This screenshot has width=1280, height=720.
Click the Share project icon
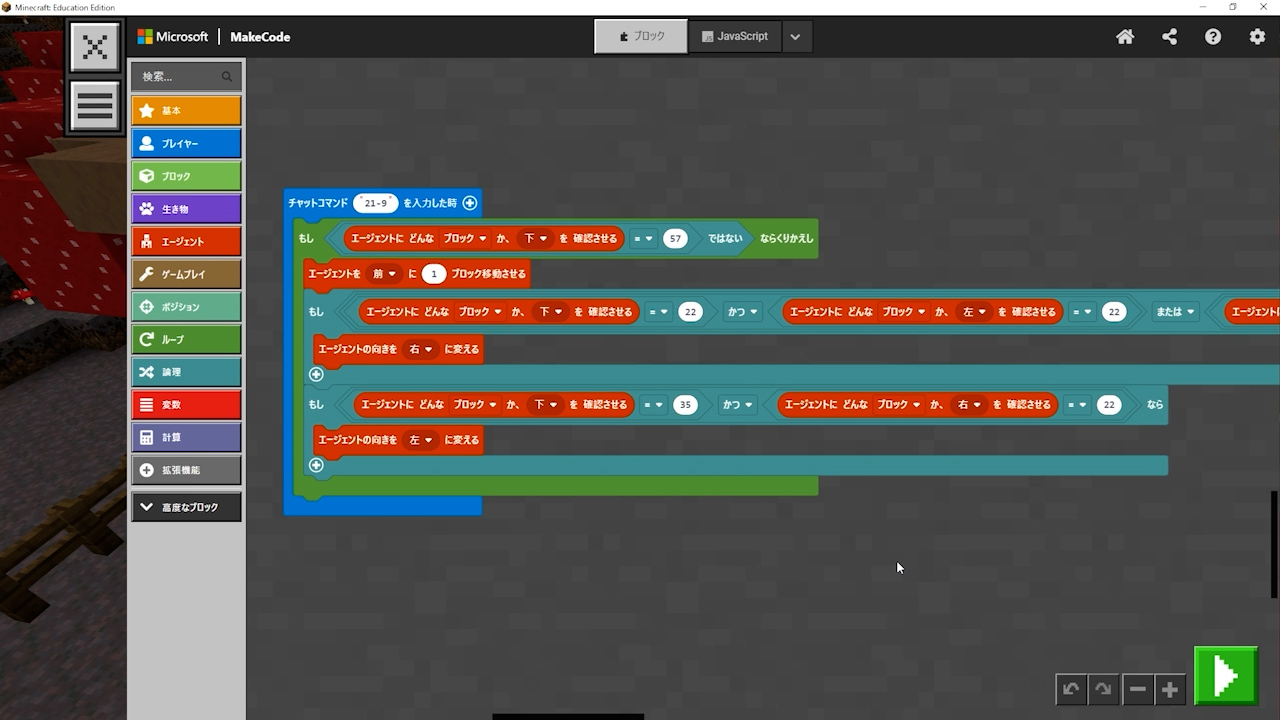click(x=1169, y=37)
